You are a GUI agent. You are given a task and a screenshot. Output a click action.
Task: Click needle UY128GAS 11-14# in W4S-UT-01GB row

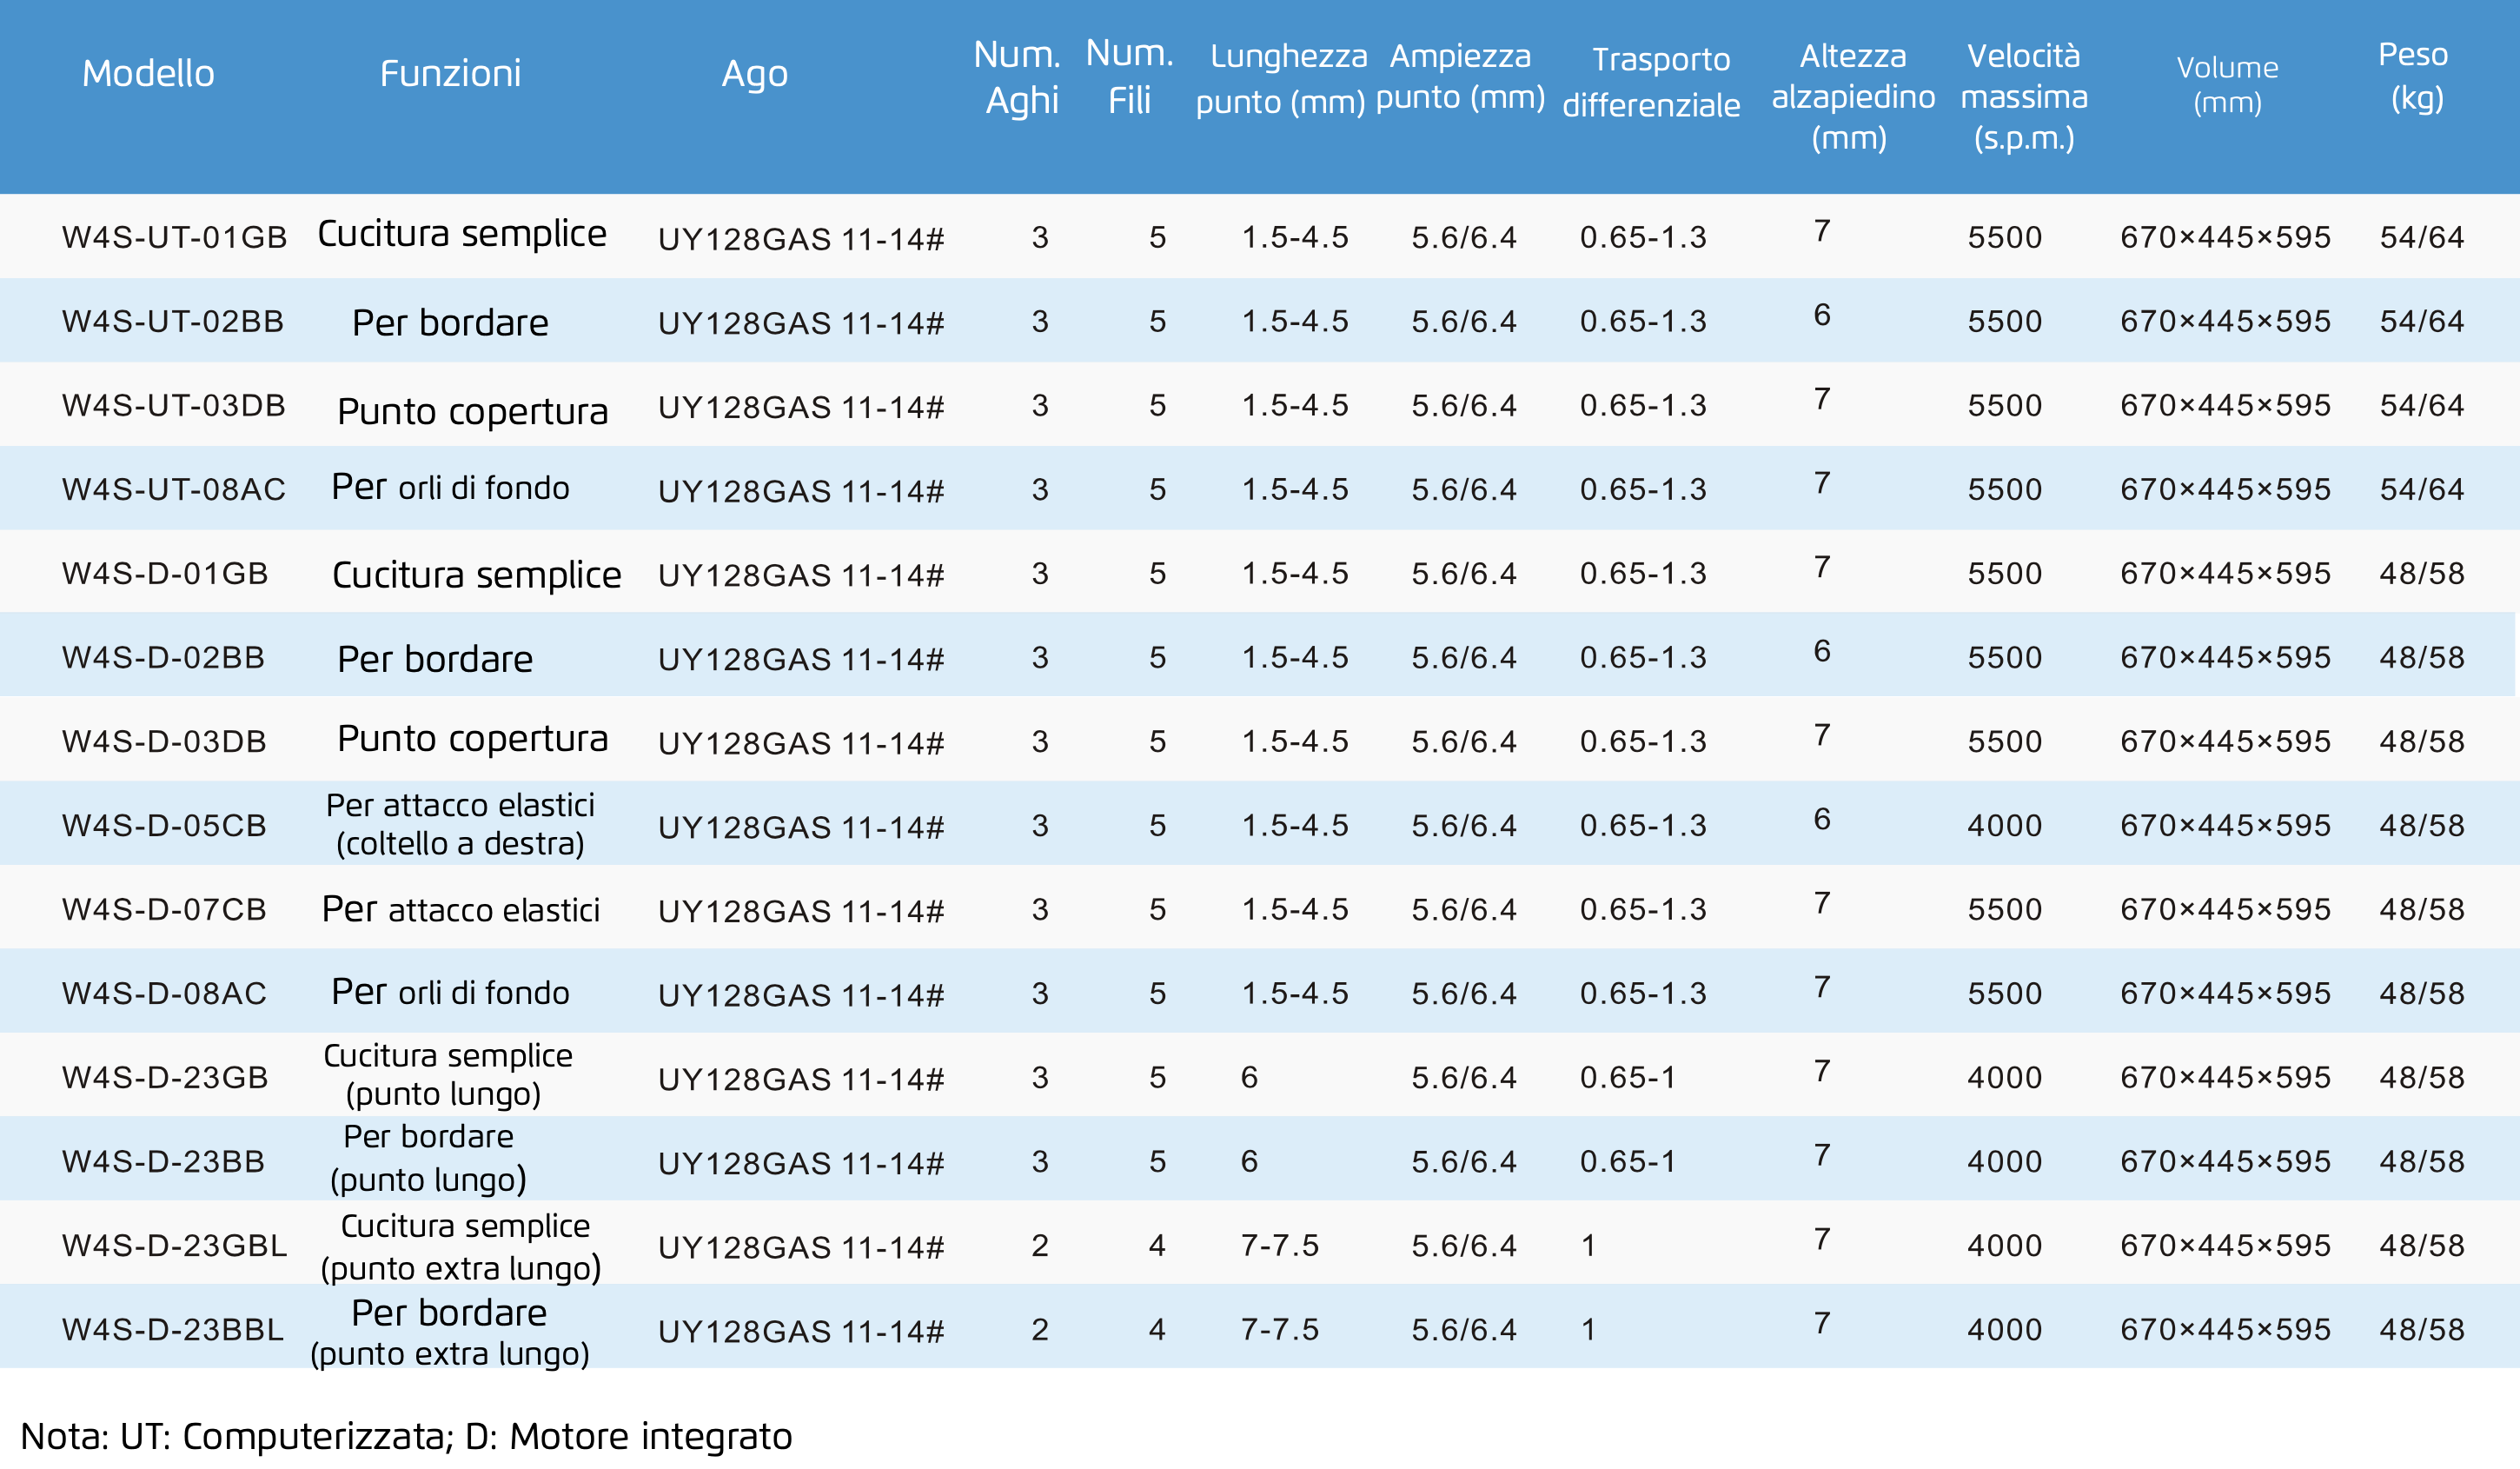pos(801,239)
